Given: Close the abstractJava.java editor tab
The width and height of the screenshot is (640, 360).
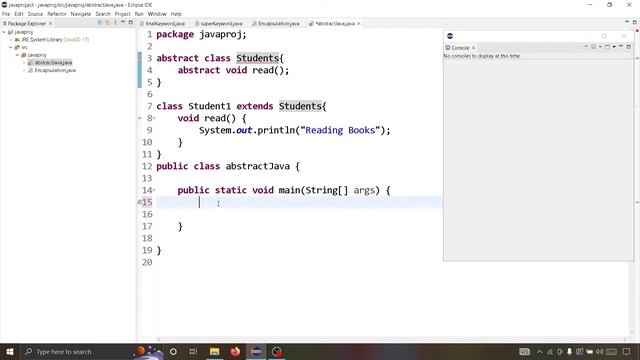Looking at the screenshot, I should [359, 24].
